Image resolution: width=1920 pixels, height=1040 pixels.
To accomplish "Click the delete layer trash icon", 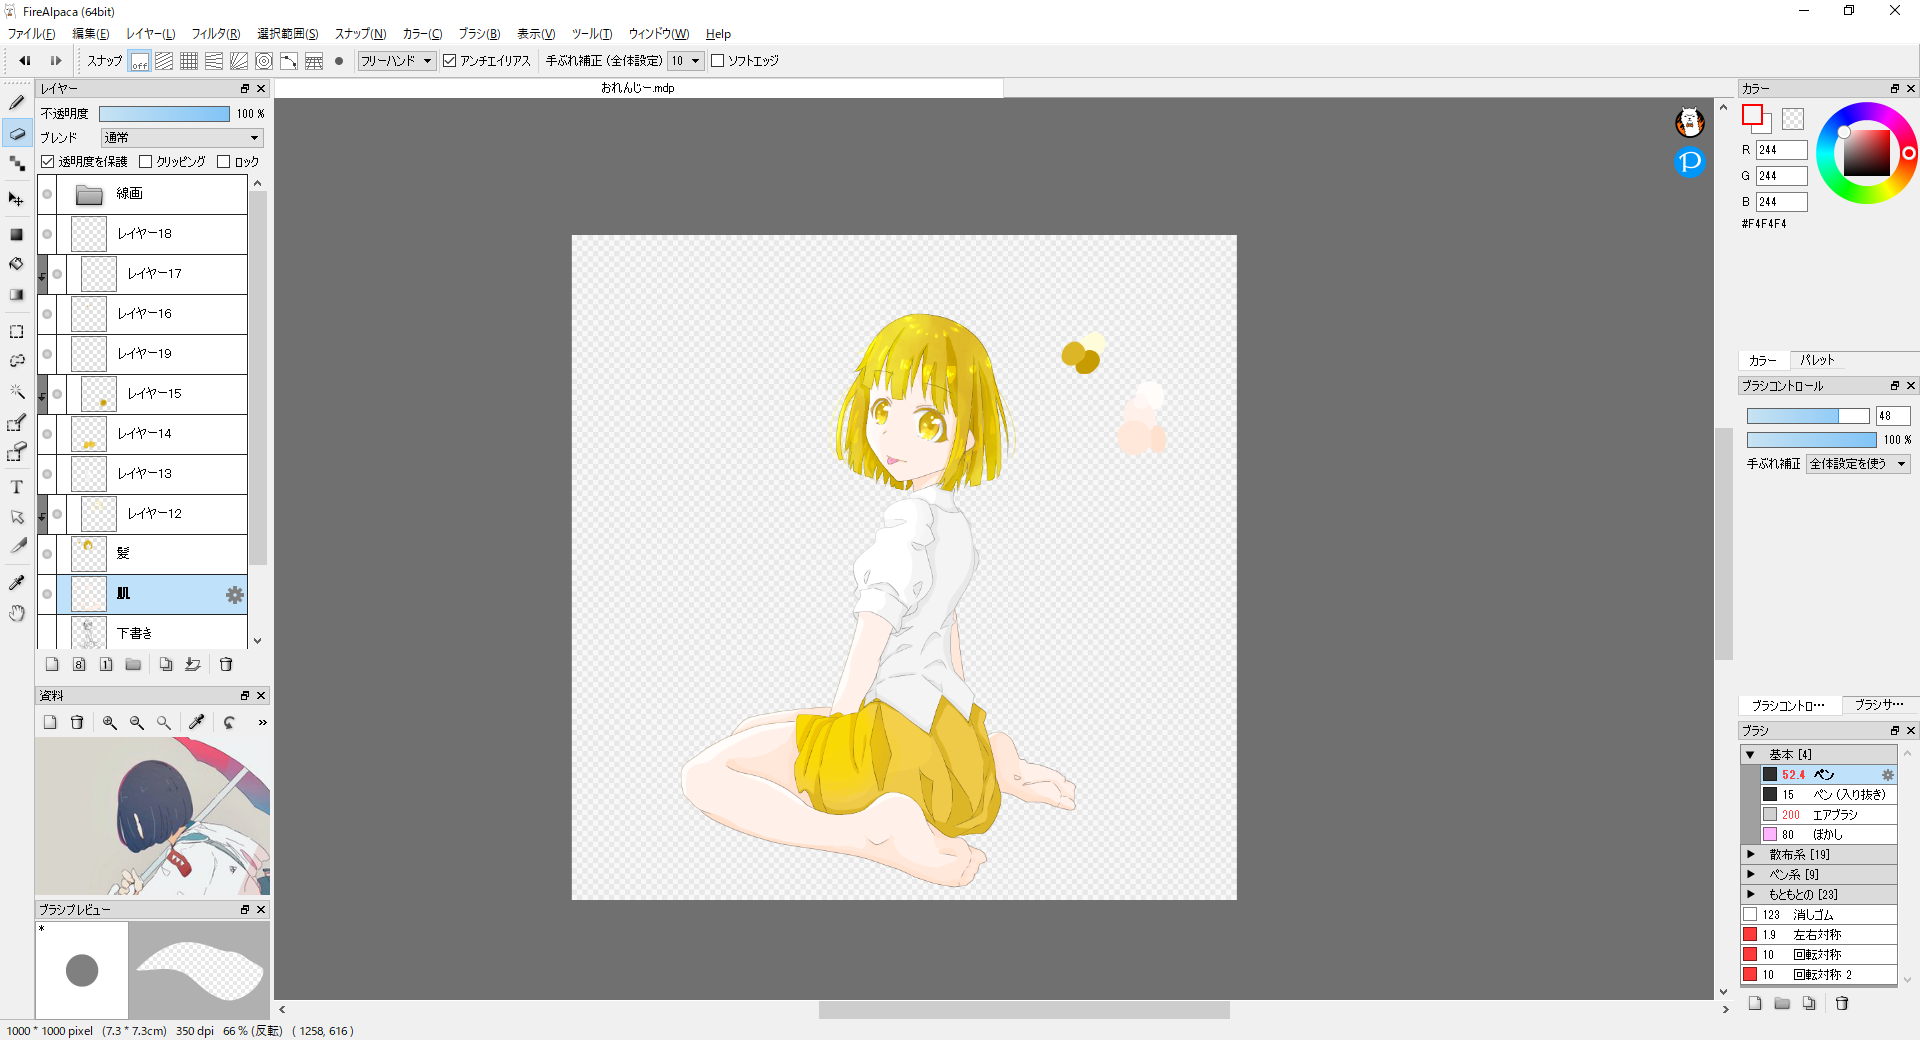I will [x=226, y=665].
